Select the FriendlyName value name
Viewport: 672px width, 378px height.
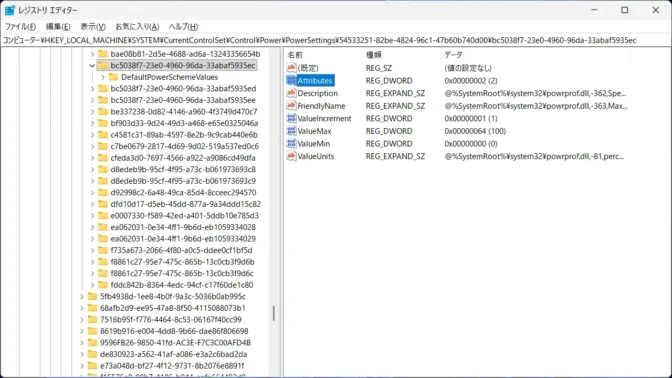[321, 106]
